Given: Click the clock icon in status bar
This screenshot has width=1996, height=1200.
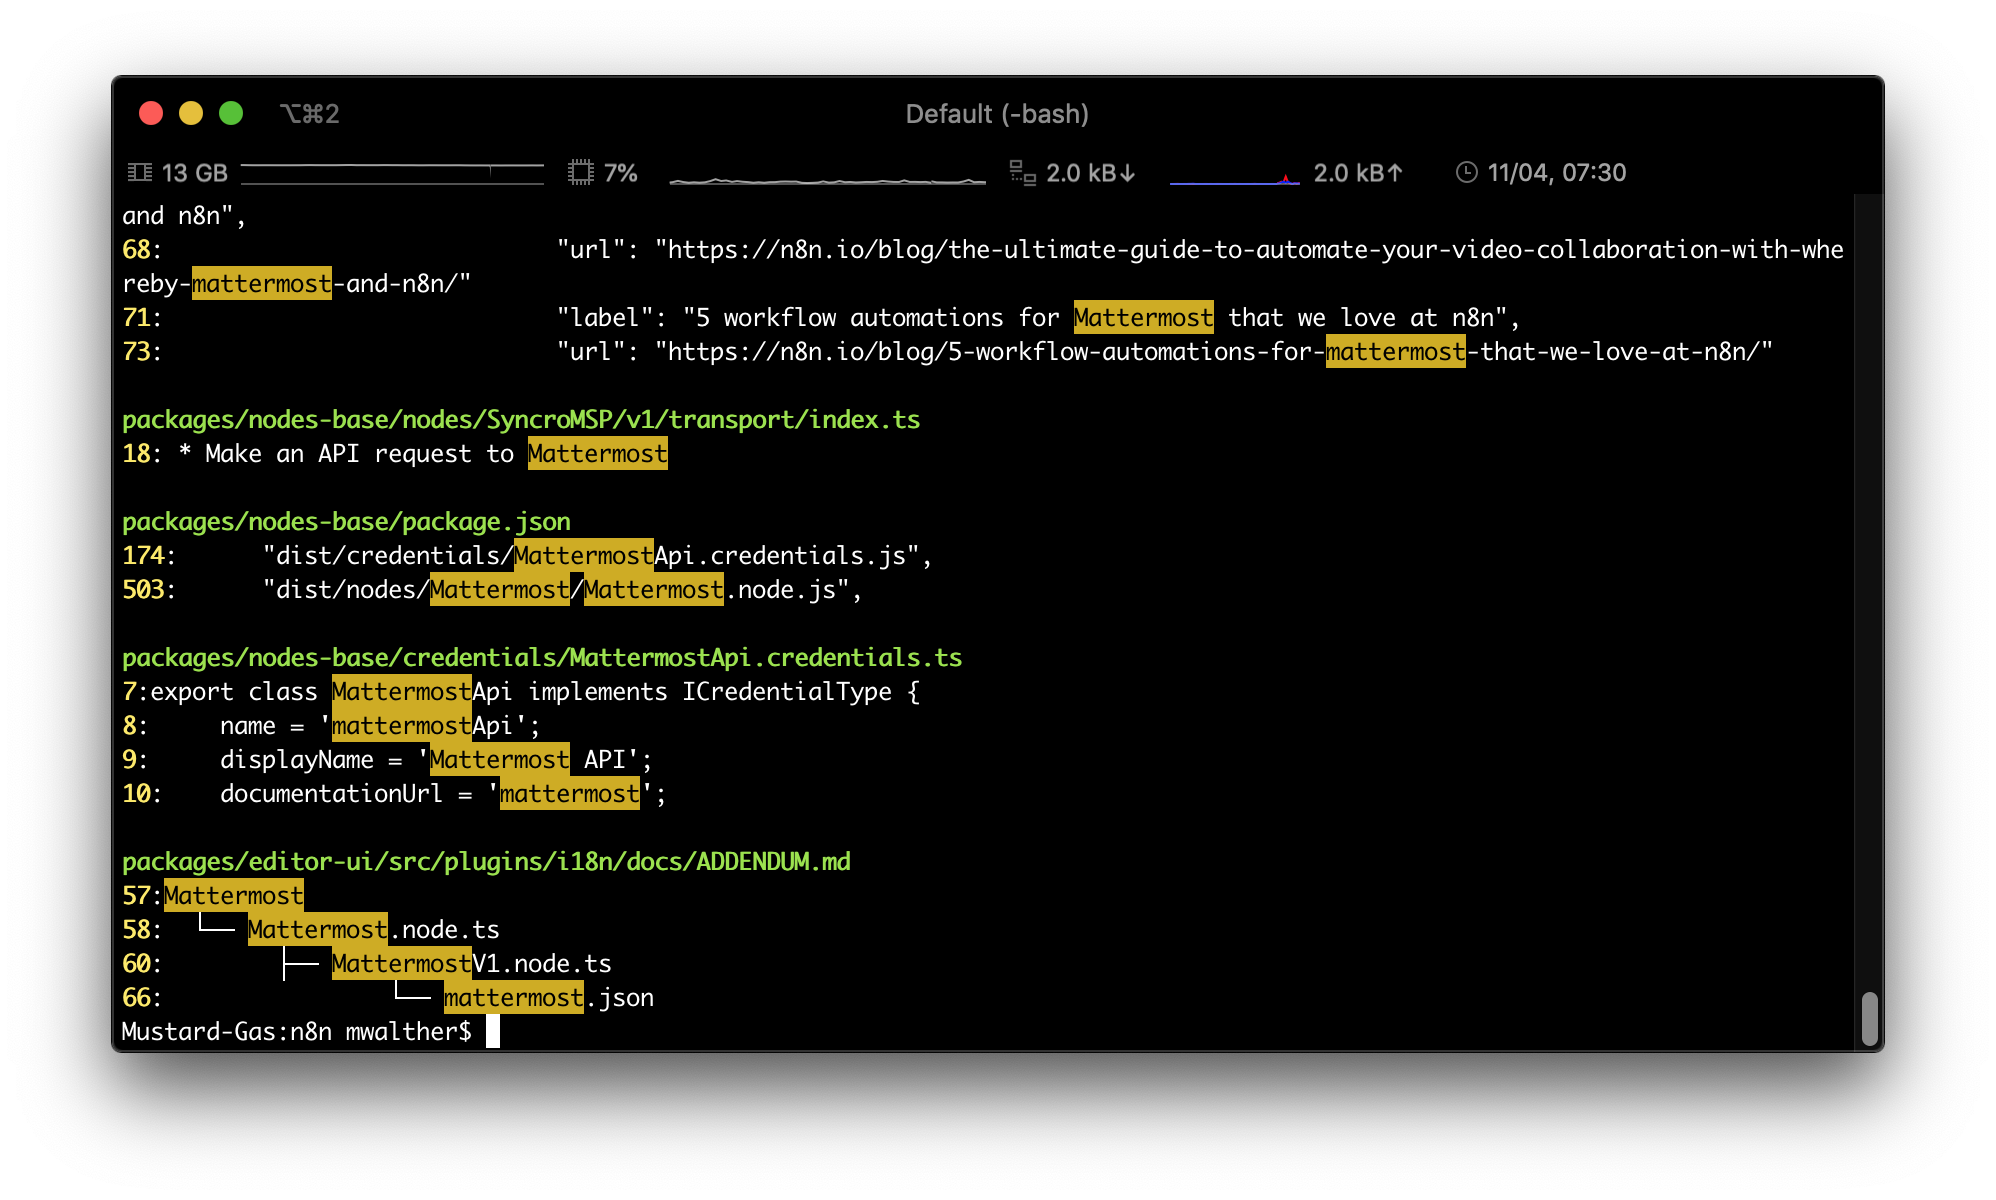Looking at the screenshot, I should [1466, 173].
